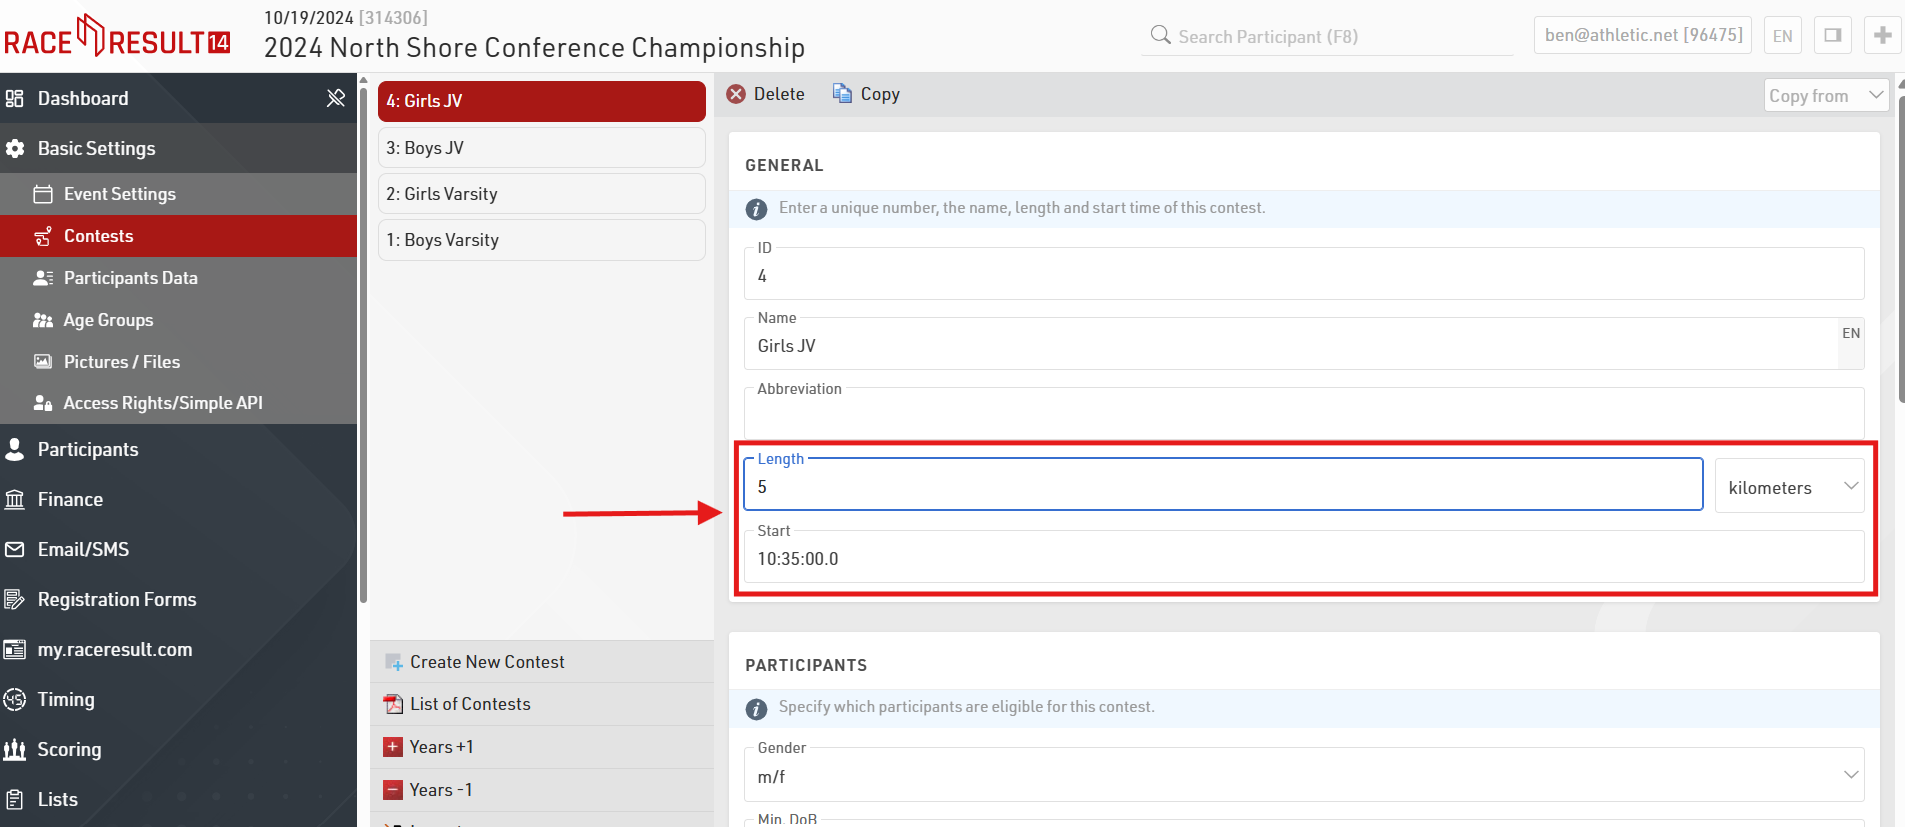
Task: Click the red Delete contest icon
Action: click(737, 94)
